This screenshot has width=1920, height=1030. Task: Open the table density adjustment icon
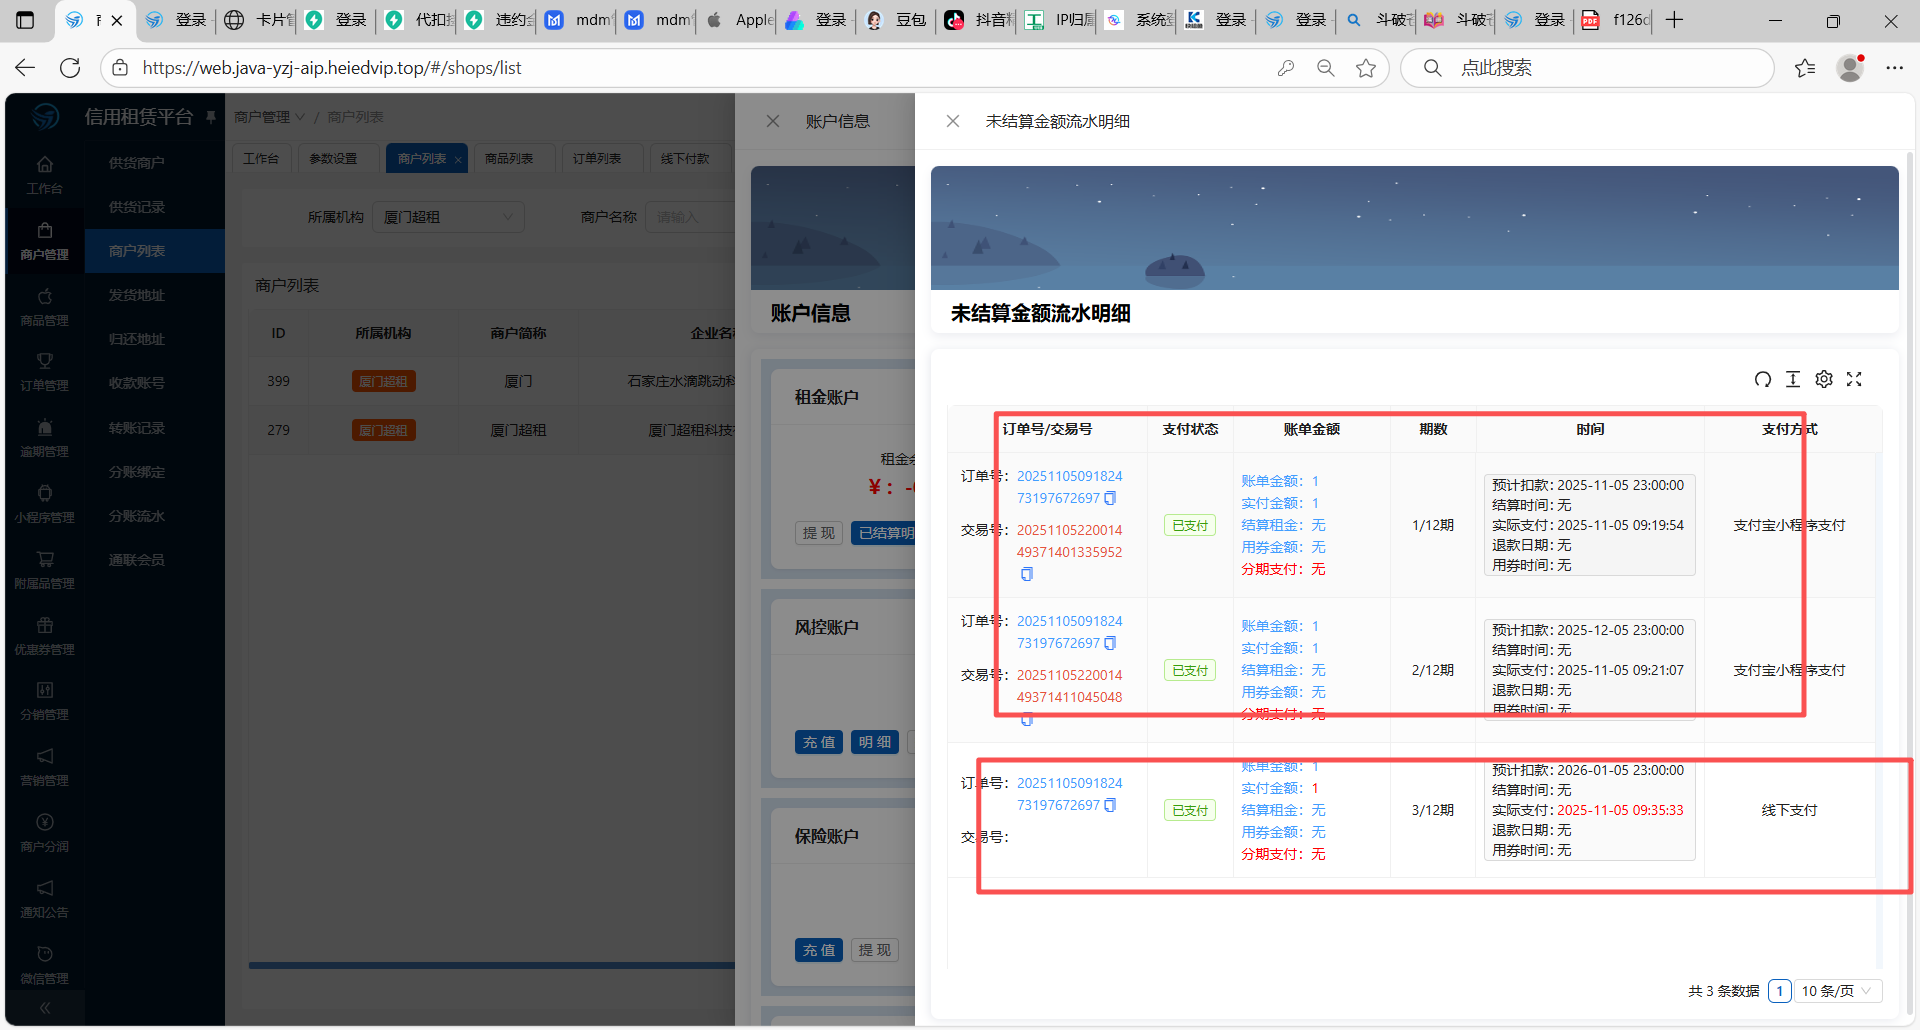[1793, 379]
